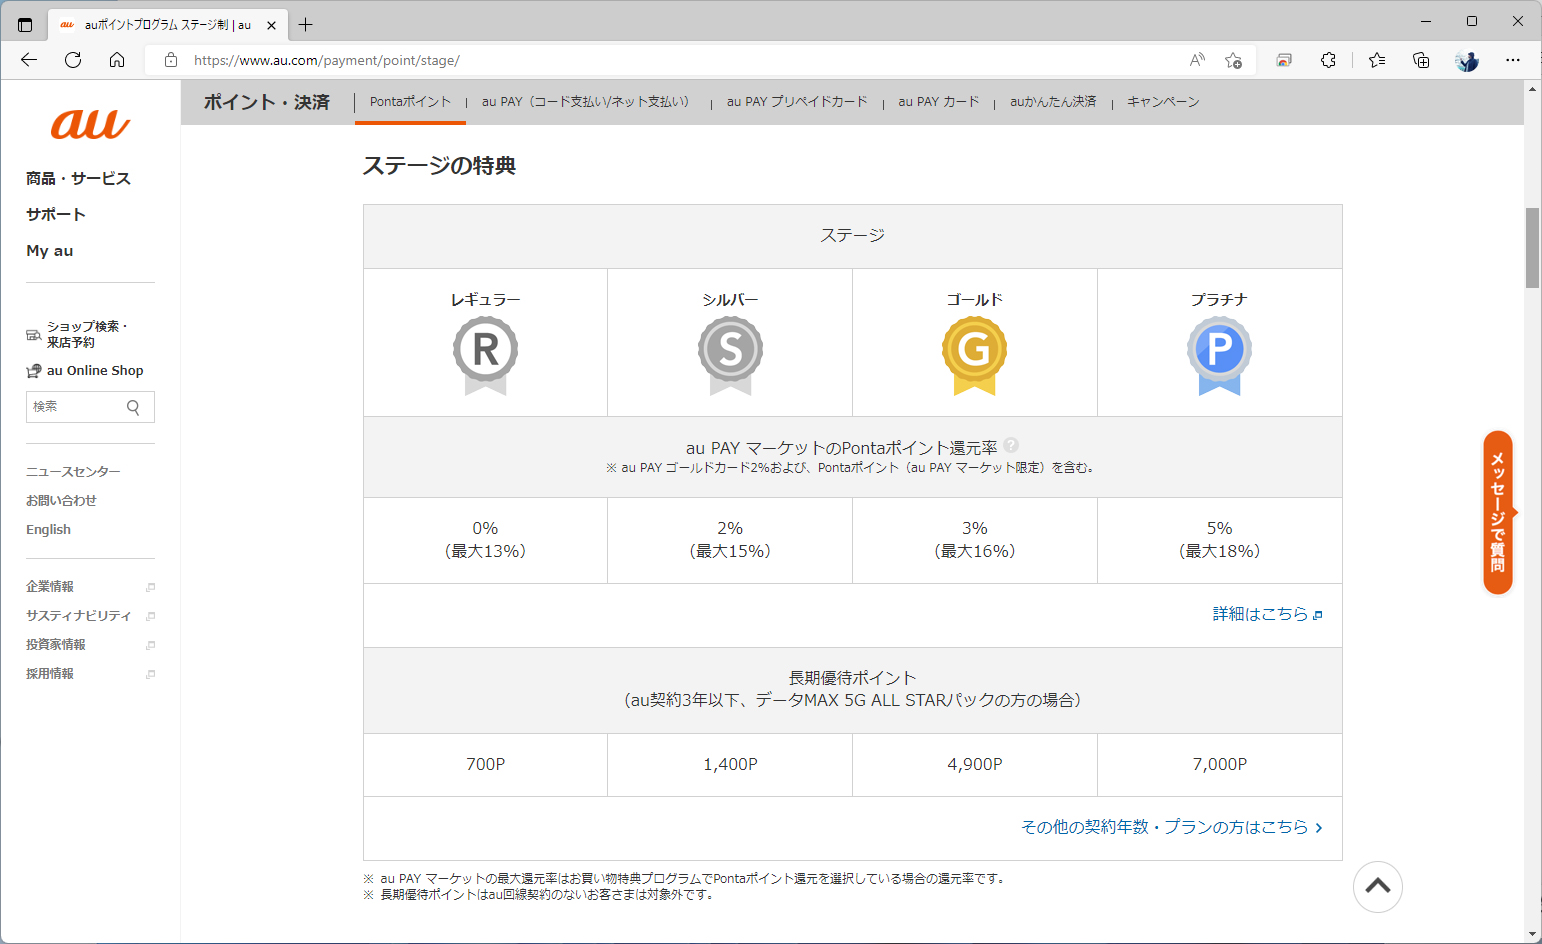Go back with browser back arrow

pyautogui.click(x=29, y=60)
